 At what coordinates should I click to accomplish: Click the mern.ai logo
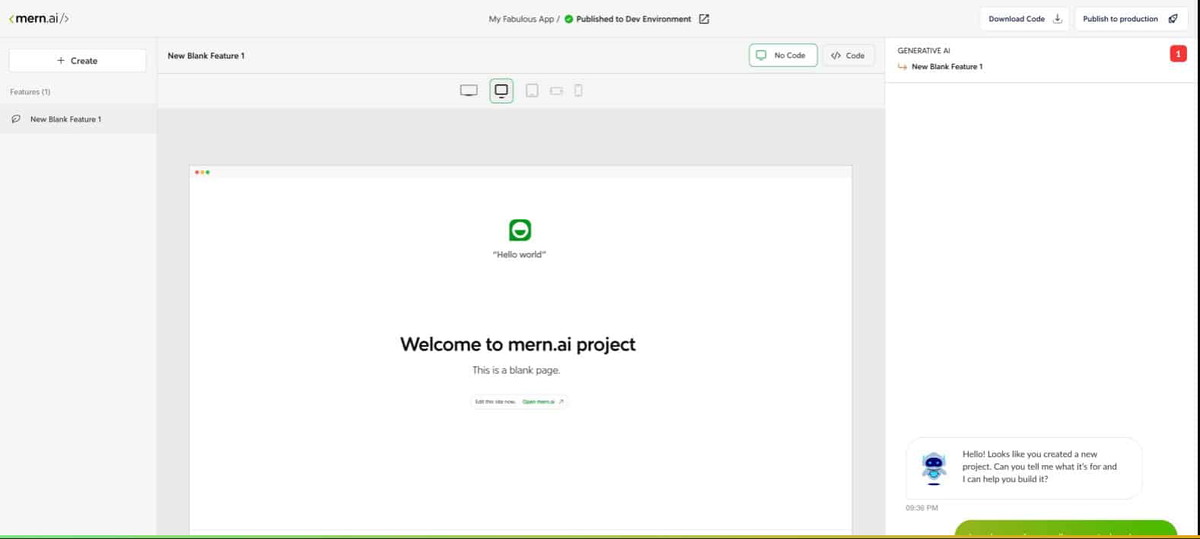39,18
